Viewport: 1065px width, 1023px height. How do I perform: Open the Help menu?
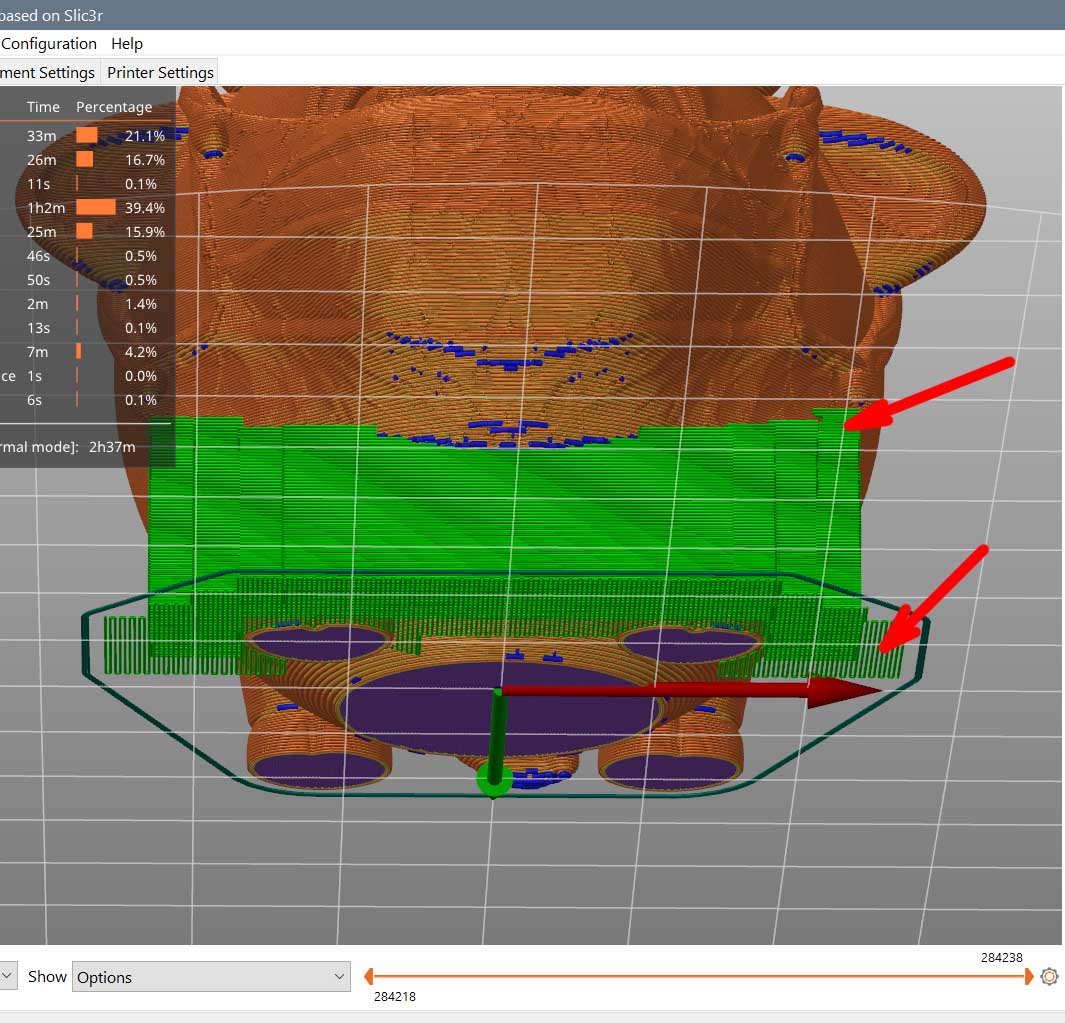[127, 44]
